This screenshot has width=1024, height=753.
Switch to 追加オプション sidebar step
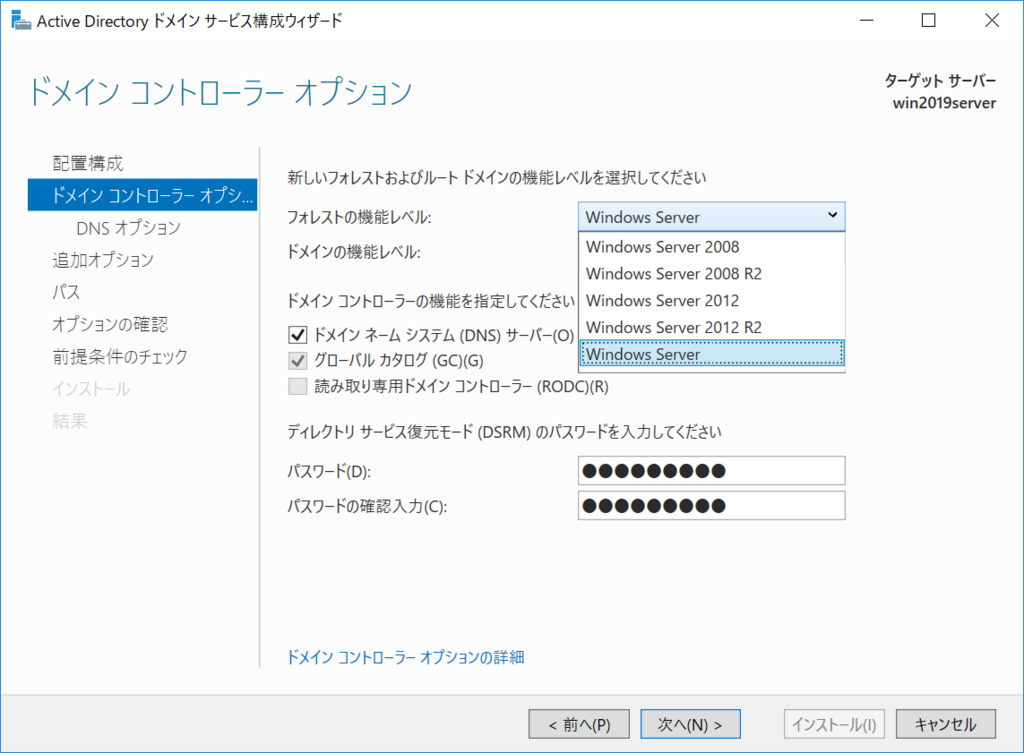click(103, 259)
